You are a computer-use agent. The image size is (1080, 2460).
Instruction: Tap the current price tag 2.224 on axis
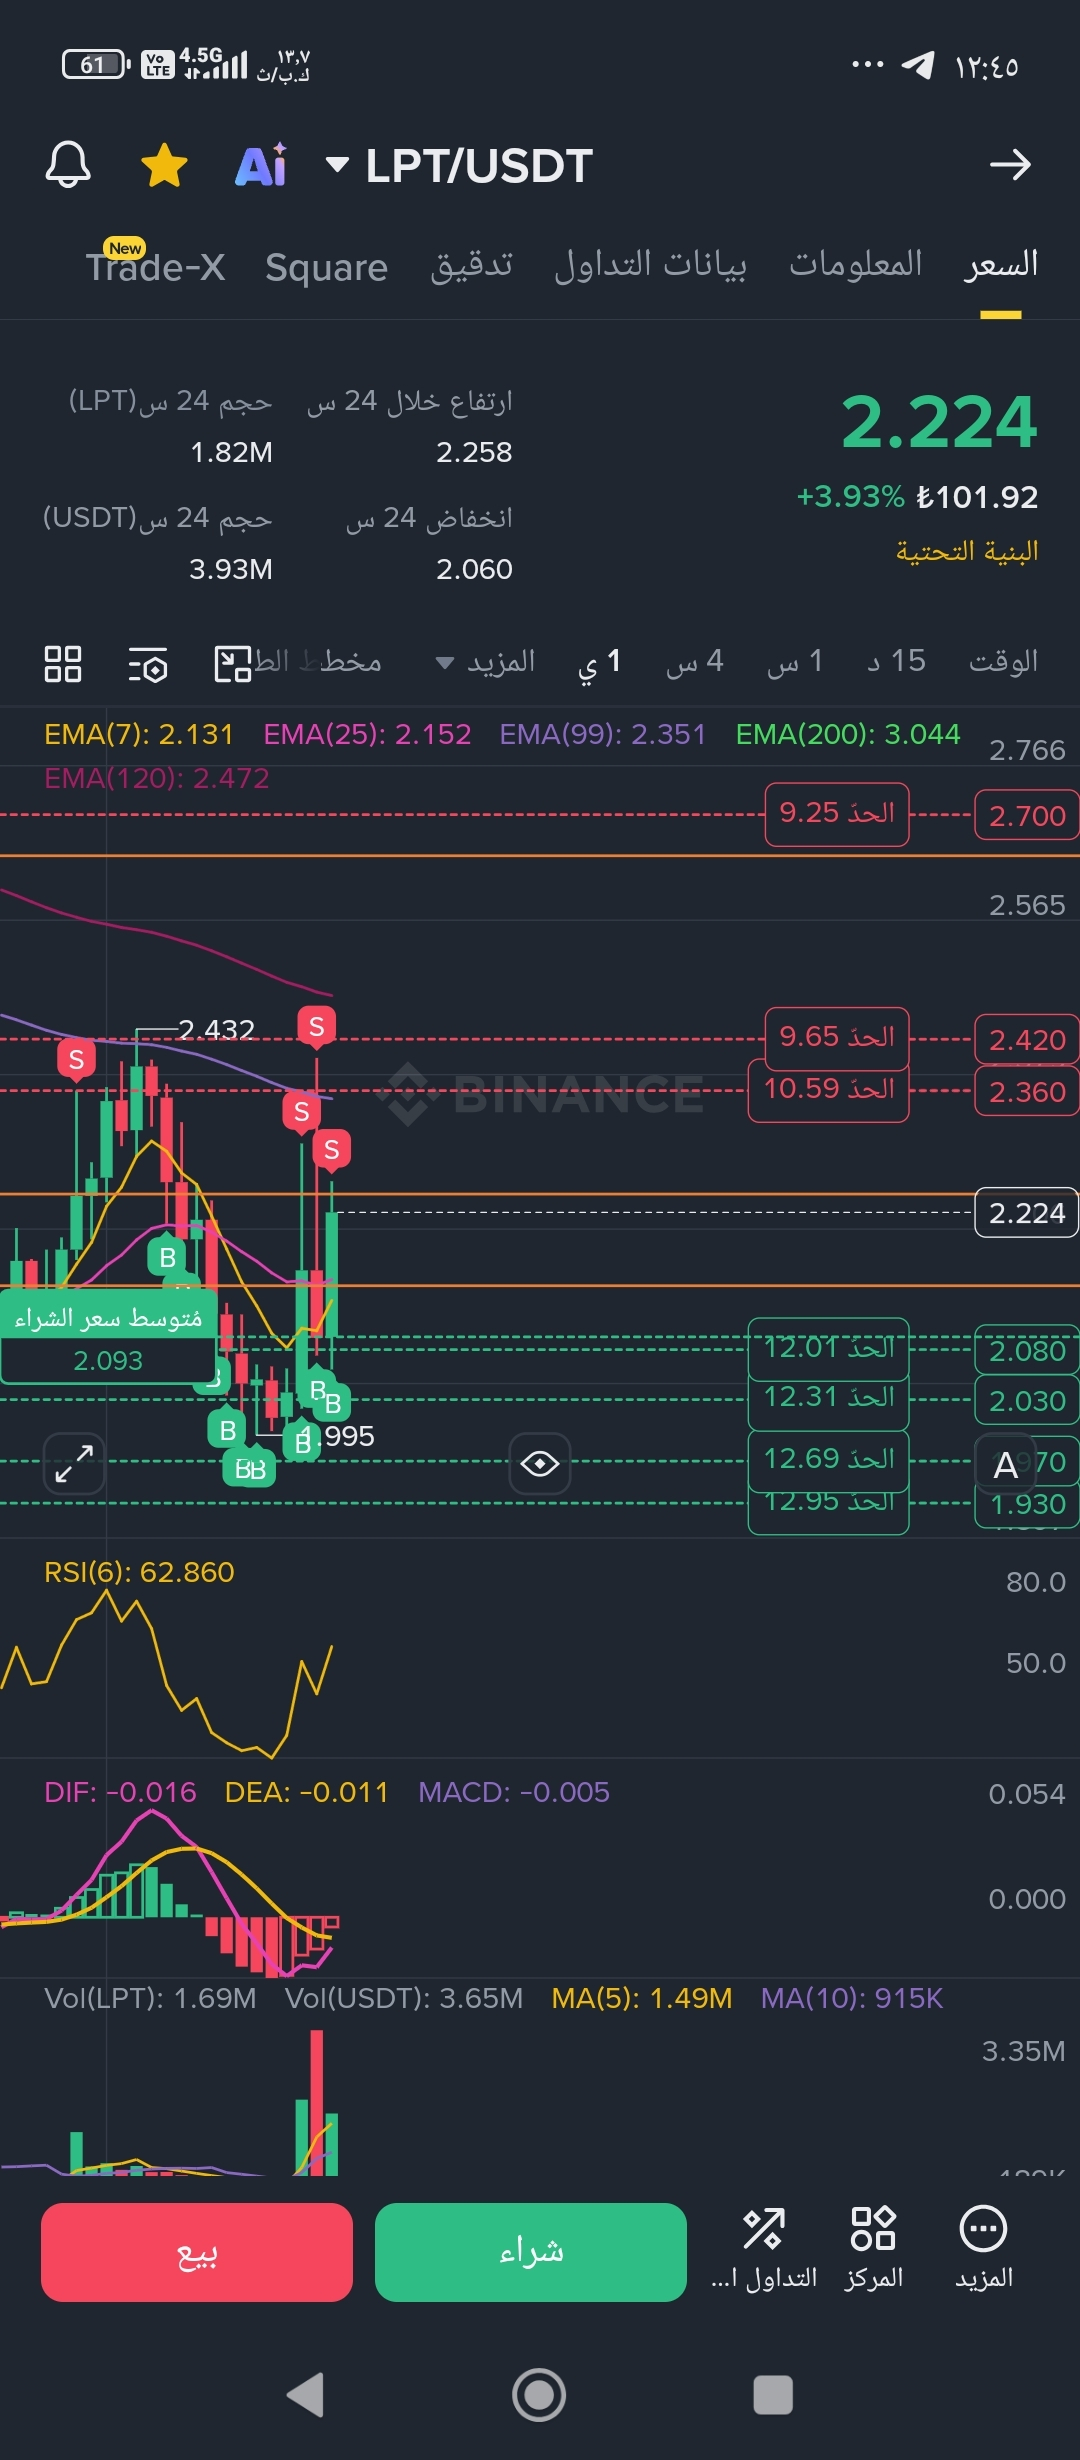pos(1027,1213)
